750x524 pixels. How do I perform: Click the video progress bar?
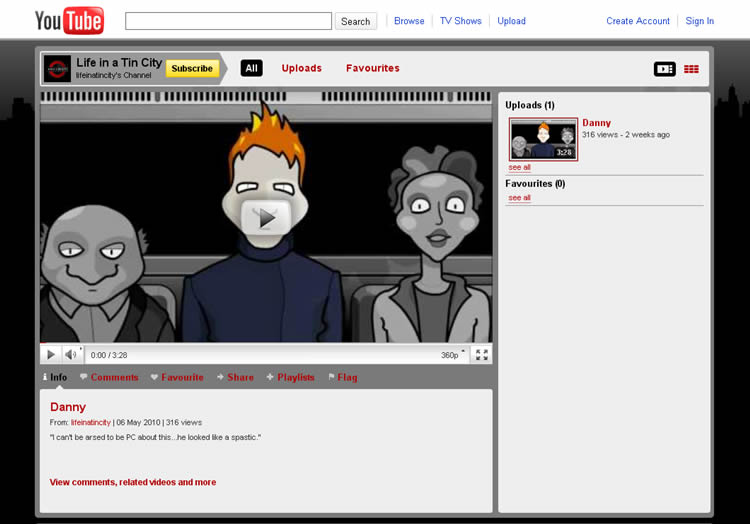pos(266,343)
